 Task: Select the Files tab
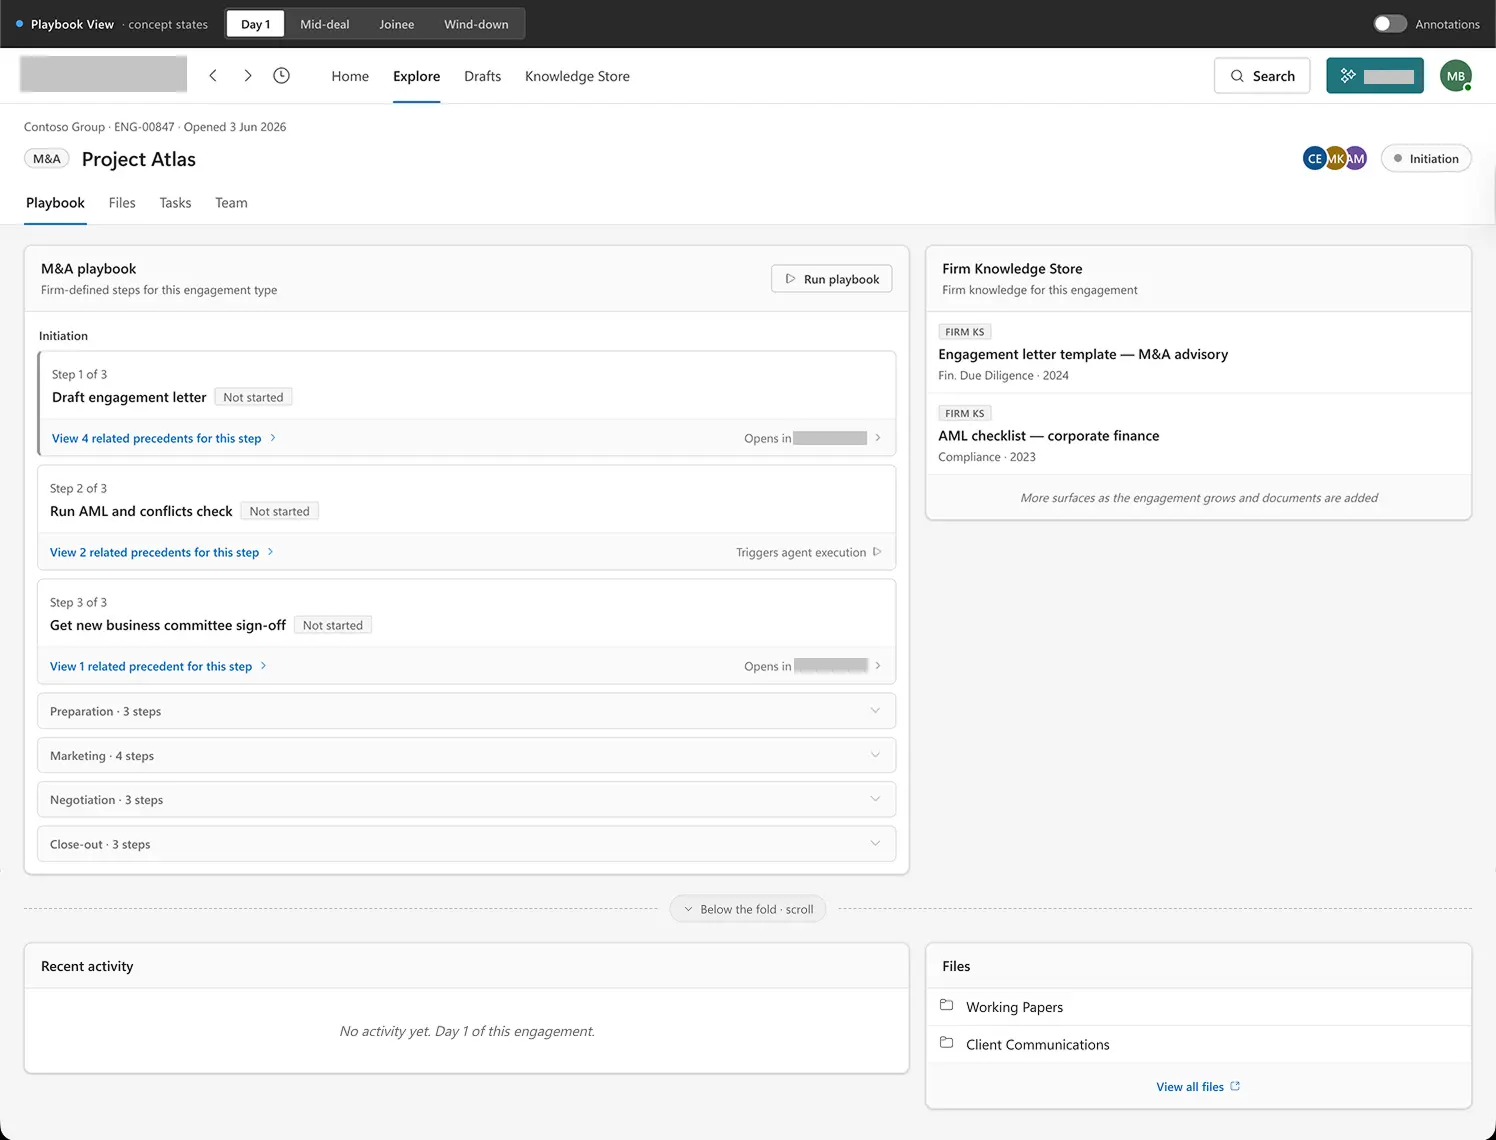tap(122, 203)
